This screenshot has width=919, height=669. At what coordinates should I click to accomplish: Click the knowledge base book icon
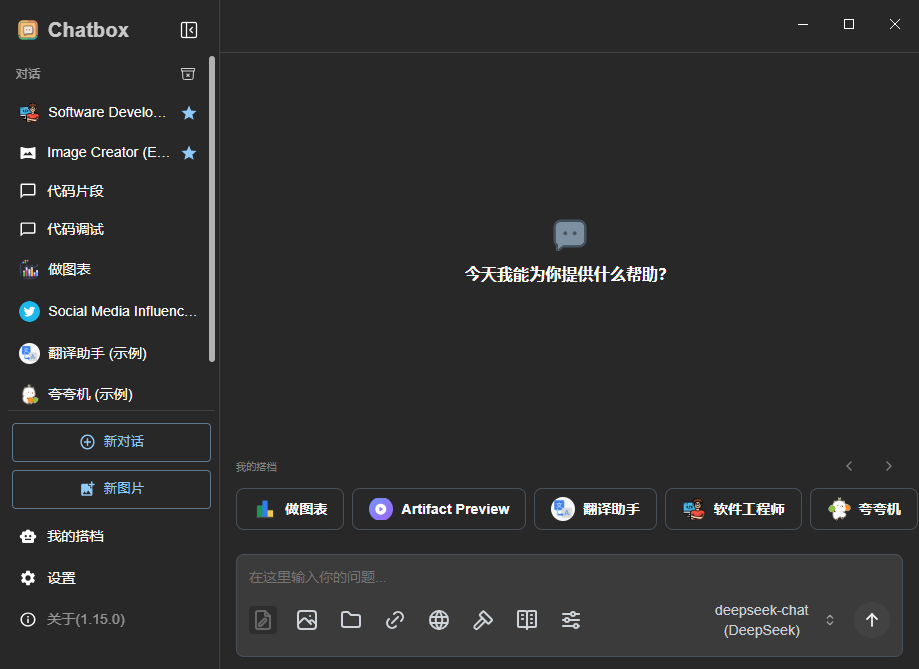coord(527,620)
